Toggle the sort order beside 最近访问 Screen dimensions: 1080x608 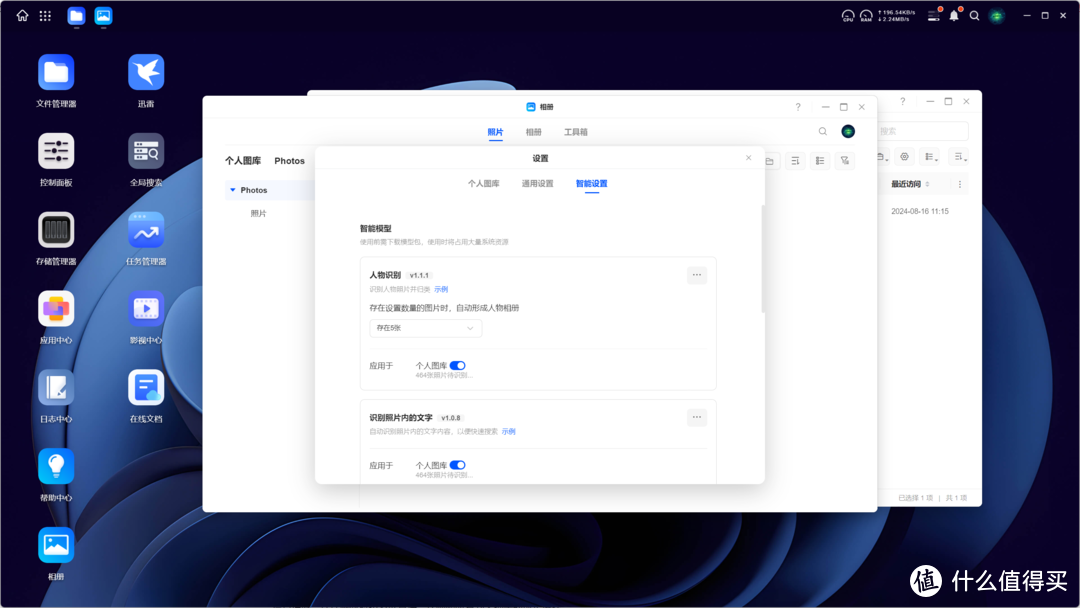click(x=928, y=183)
